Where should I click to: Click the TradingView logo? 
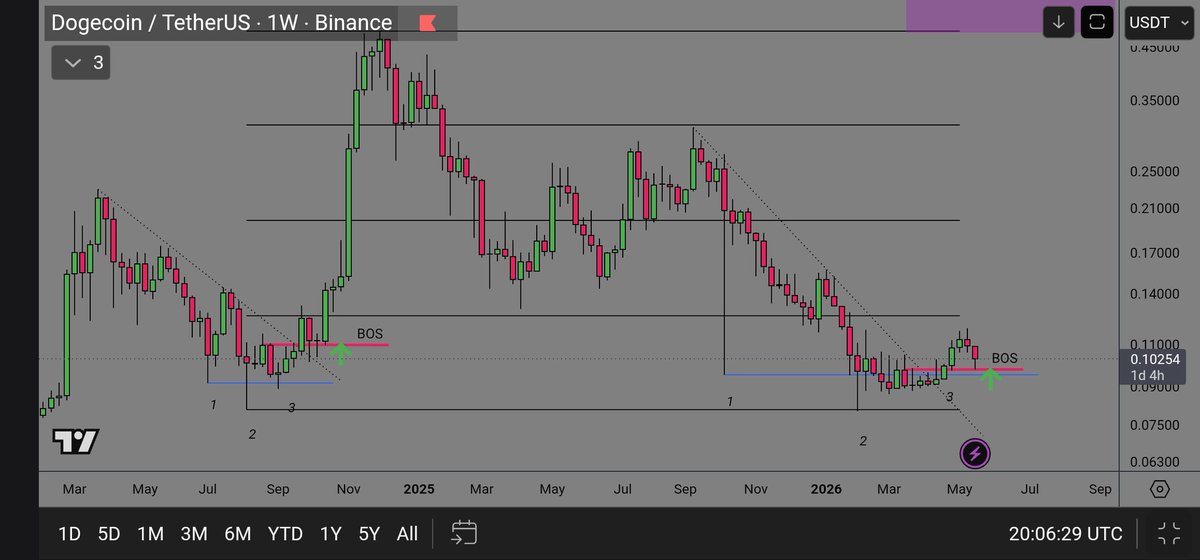coord(76,441)
